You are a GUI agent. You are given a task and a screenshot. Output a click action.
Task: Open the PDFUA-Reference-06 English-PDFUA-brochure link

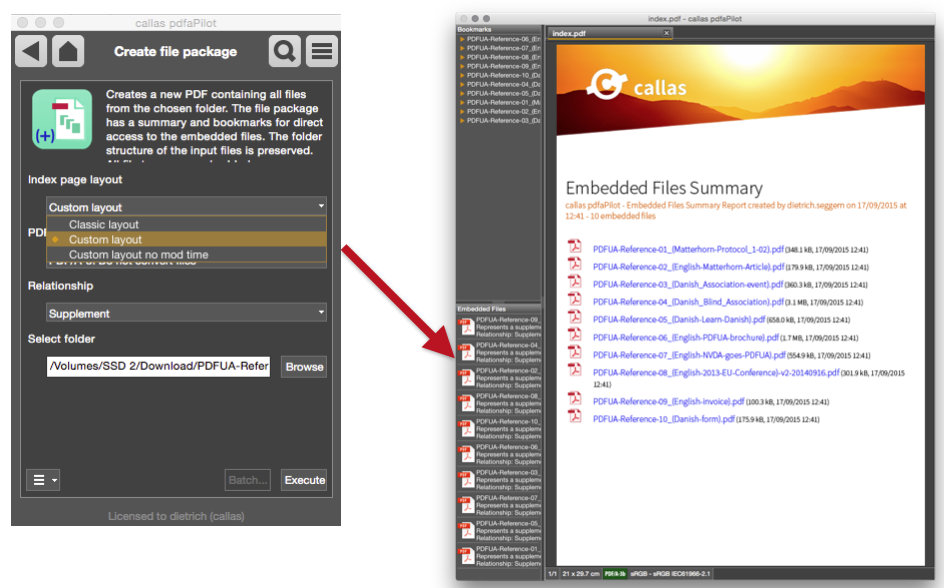click(686, 338)
